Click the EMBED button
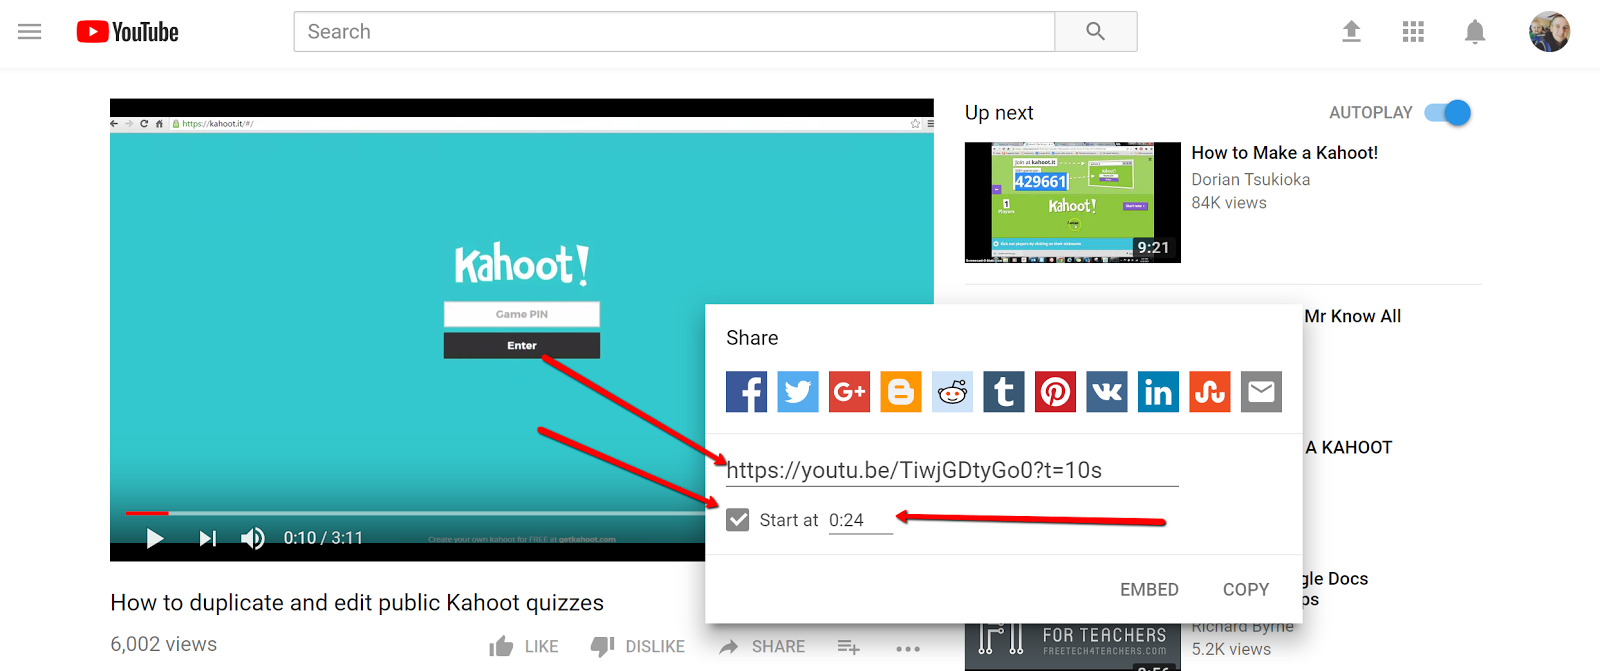 (1149, 590)
